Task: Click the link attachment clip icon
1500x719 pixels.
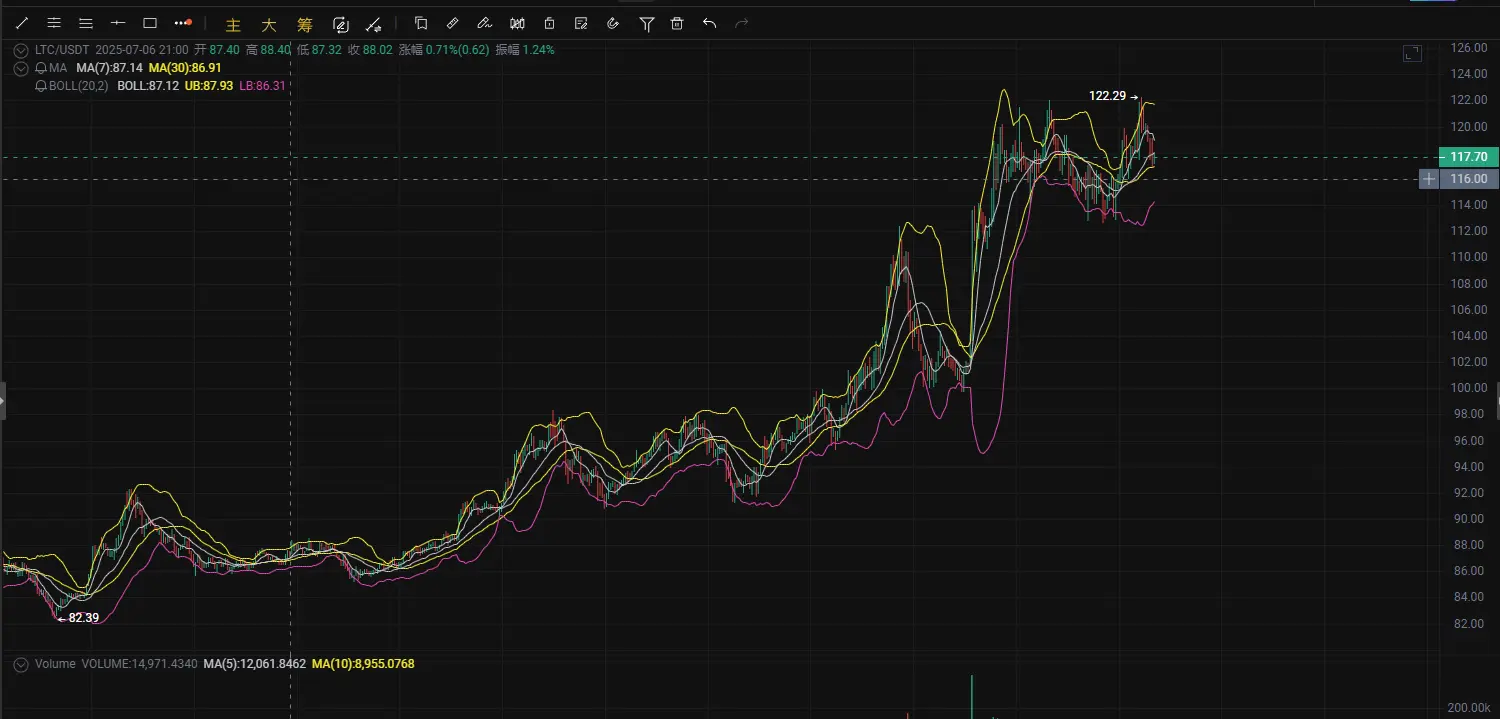Action: [613, 23]
